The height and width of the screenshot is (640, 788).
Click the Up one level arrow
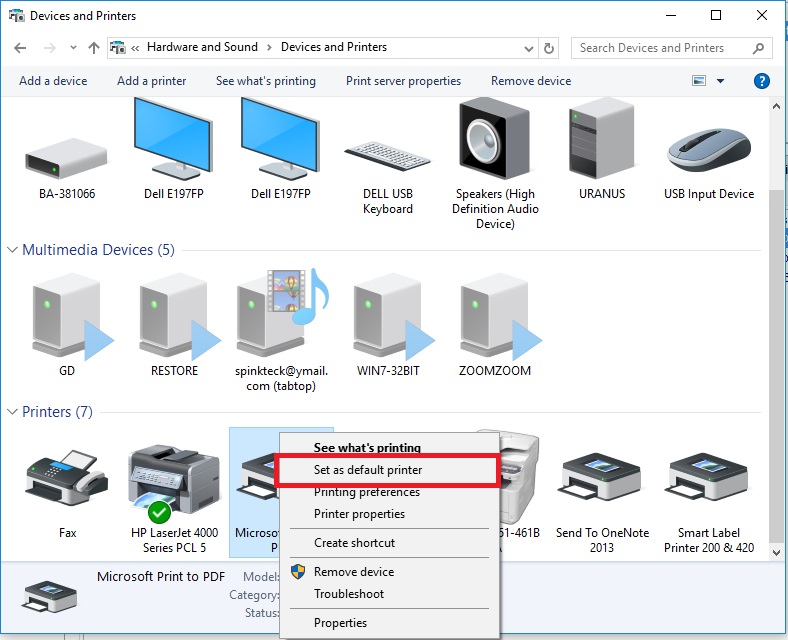94,48
